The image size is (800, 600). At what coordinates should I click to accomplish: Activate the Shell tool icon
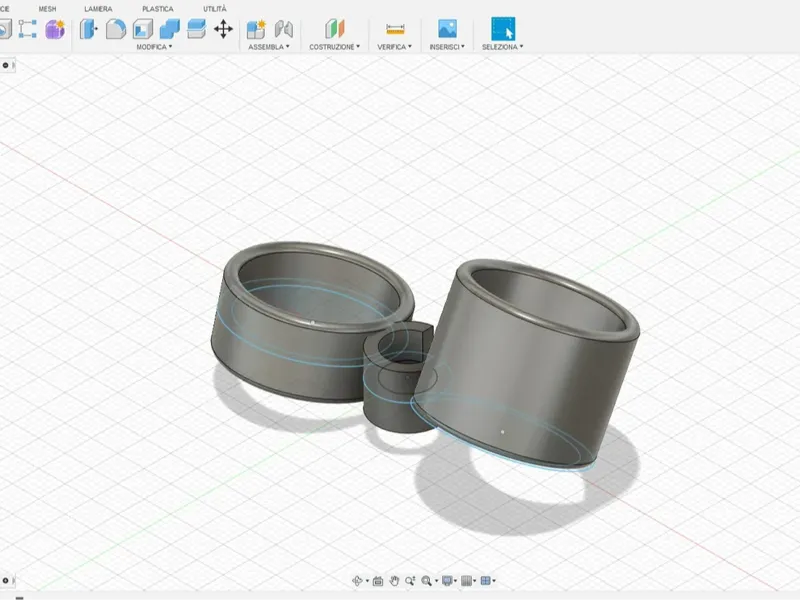143,29
